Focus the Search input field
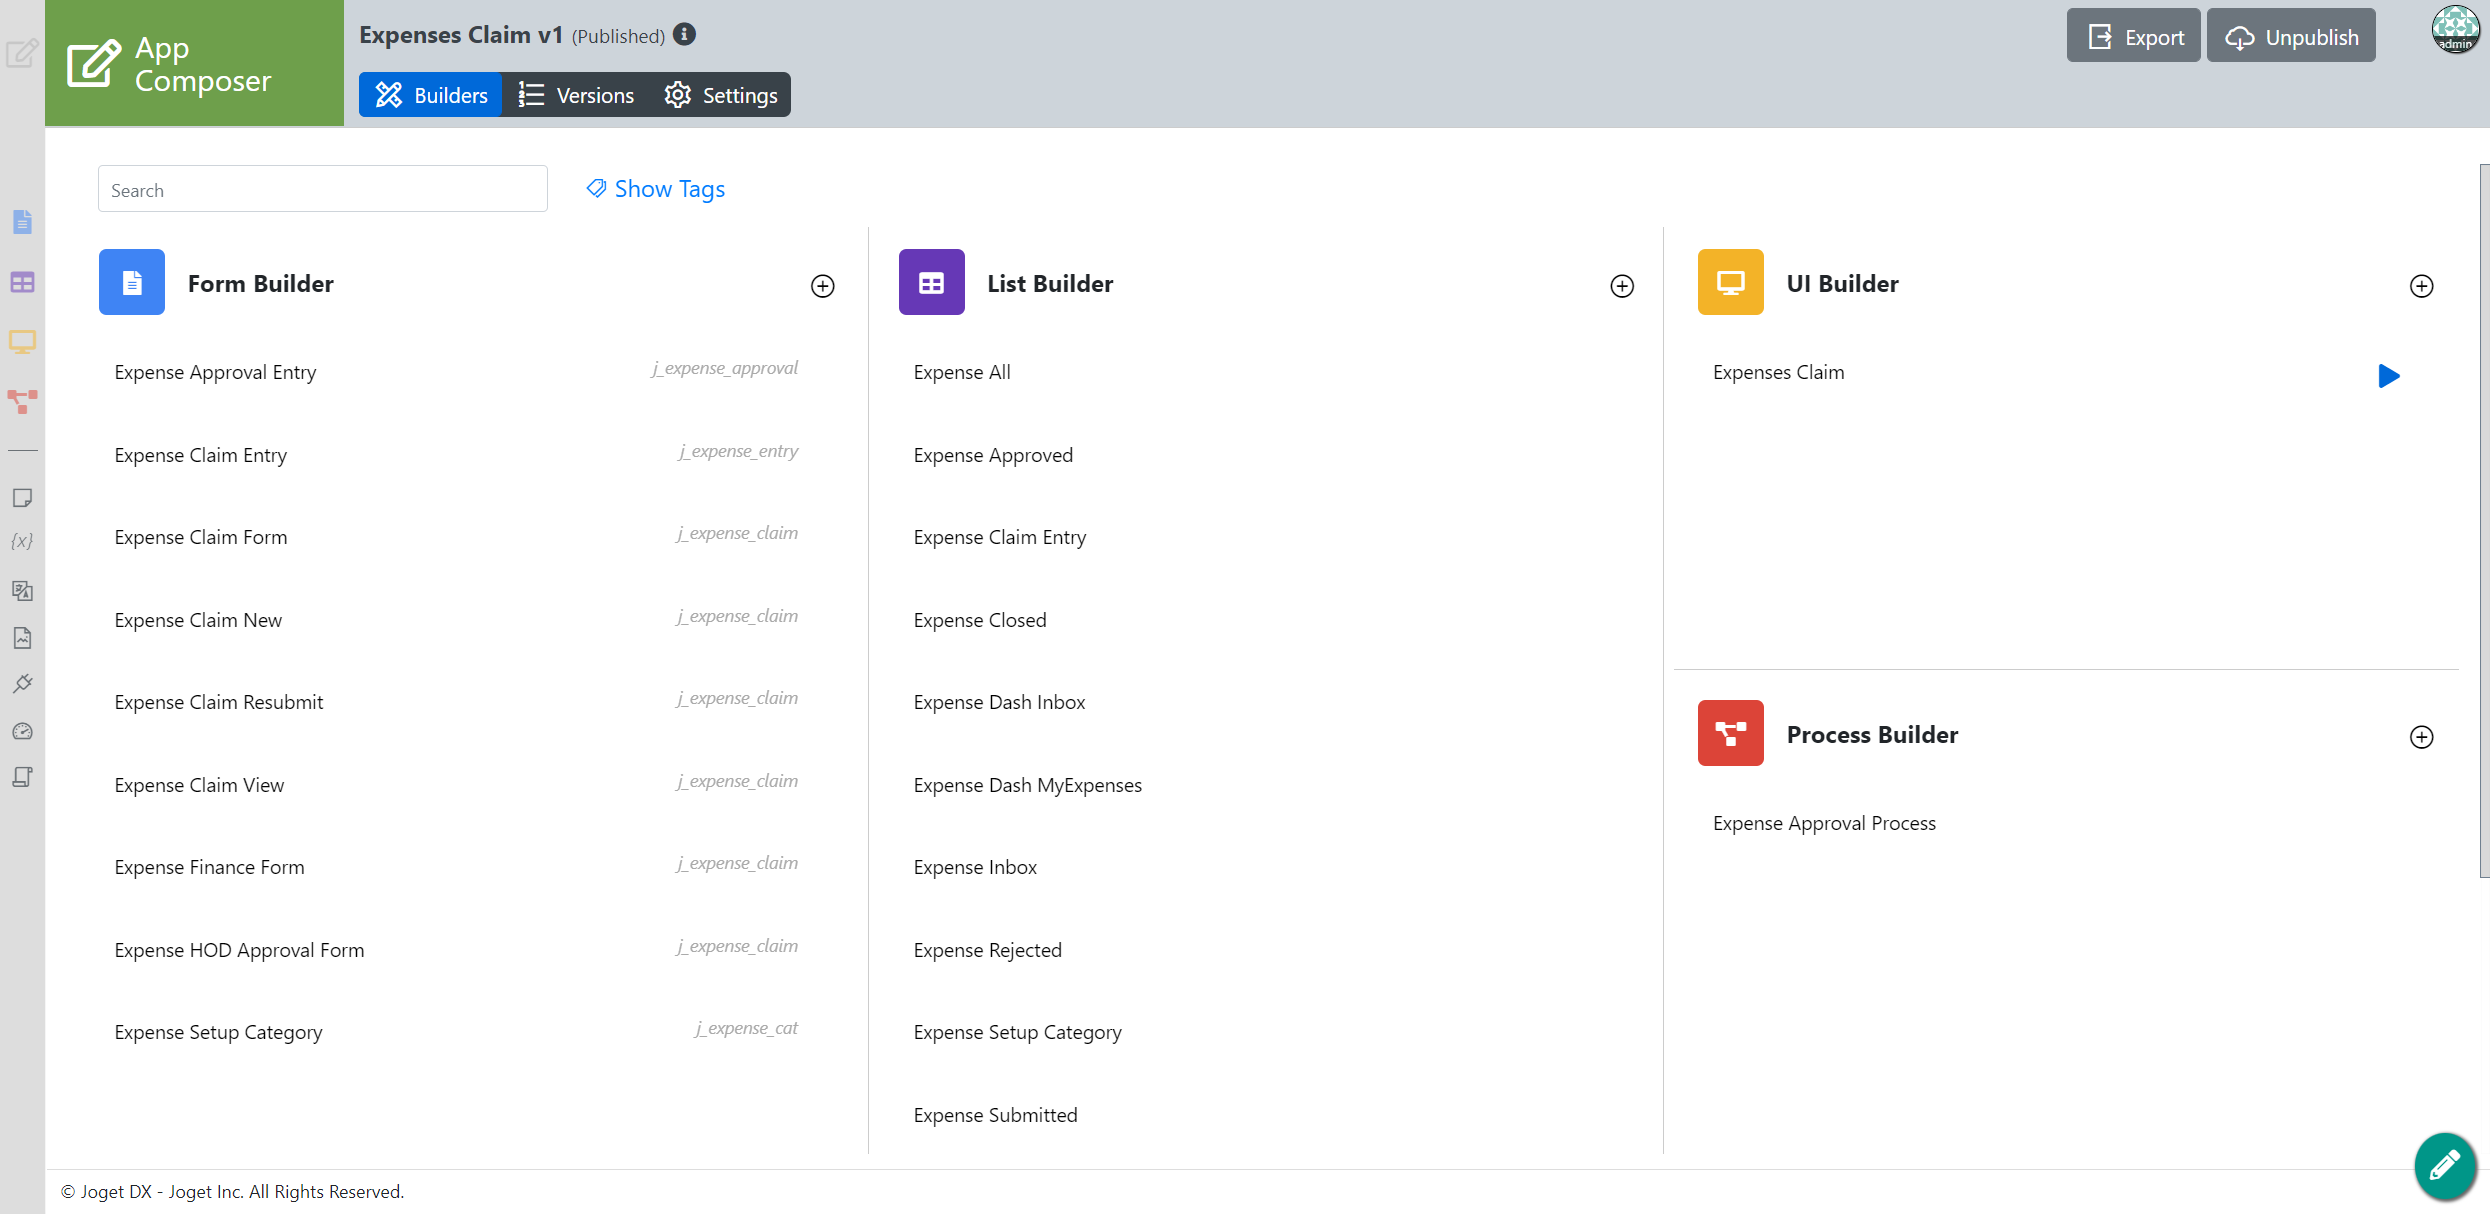The image size is (2490, 1214). 323,189
